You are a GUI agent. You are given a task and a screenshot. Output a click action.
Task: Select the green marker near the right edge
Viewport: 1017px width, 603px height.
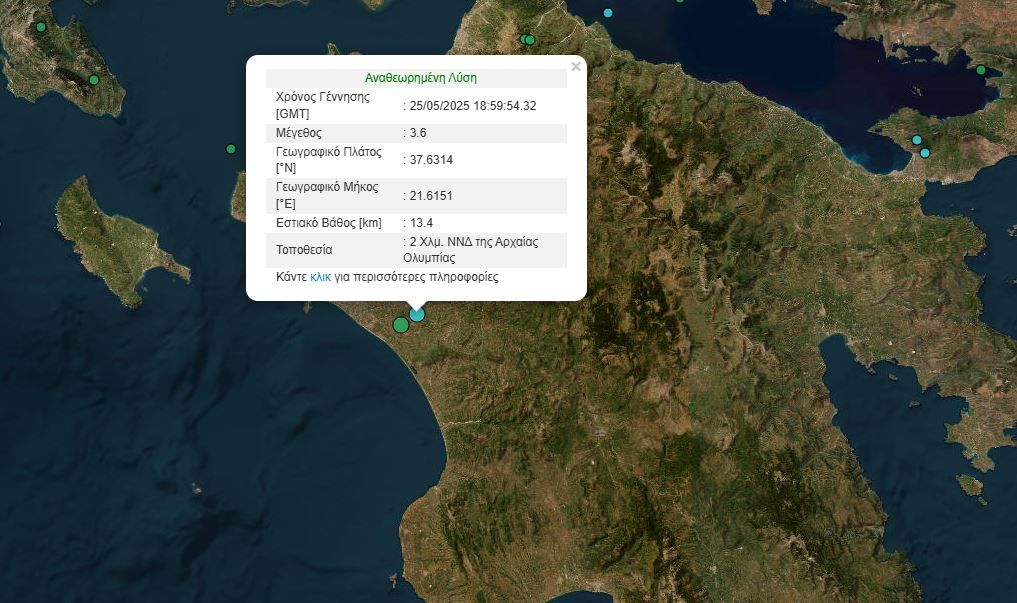pyautogui.click(x=981, y=70)
